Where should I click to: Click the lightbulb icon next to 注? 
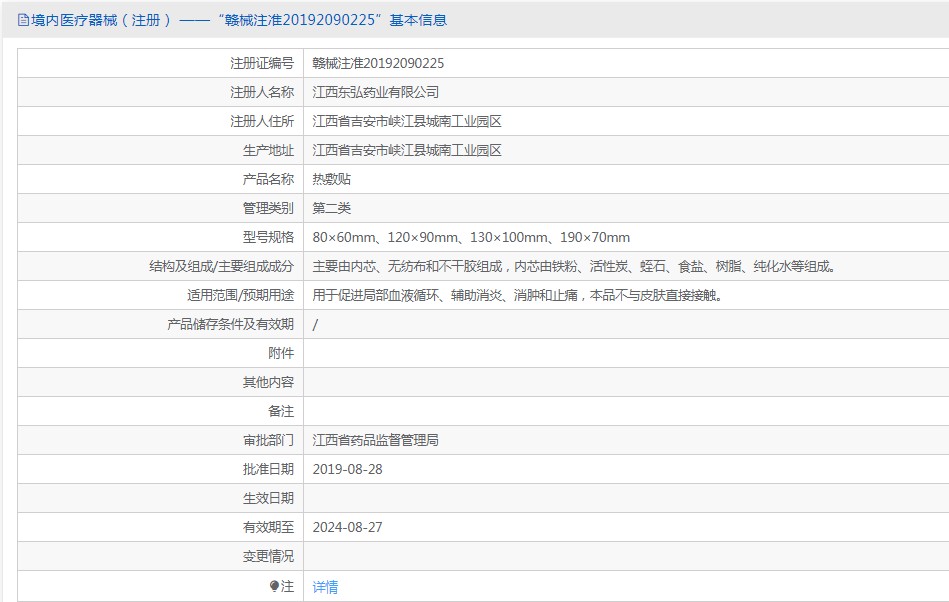pyautogui.click(x=274, y=586)
